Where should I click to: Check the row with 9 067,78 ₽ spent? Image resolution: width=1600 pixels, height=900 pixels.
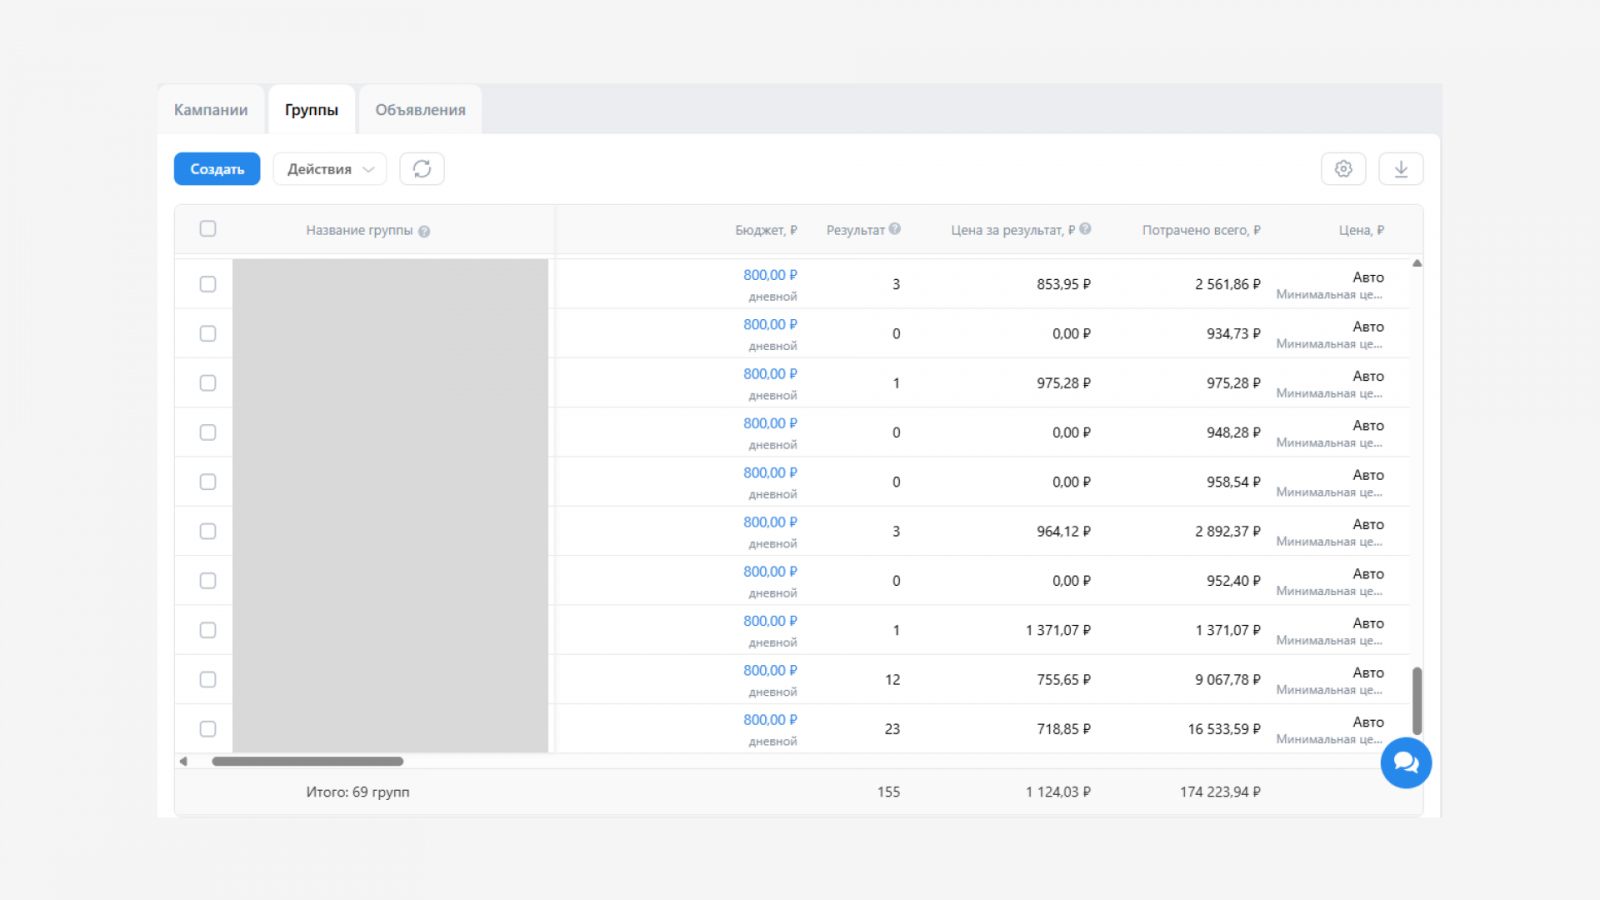[x=208, y=680]
